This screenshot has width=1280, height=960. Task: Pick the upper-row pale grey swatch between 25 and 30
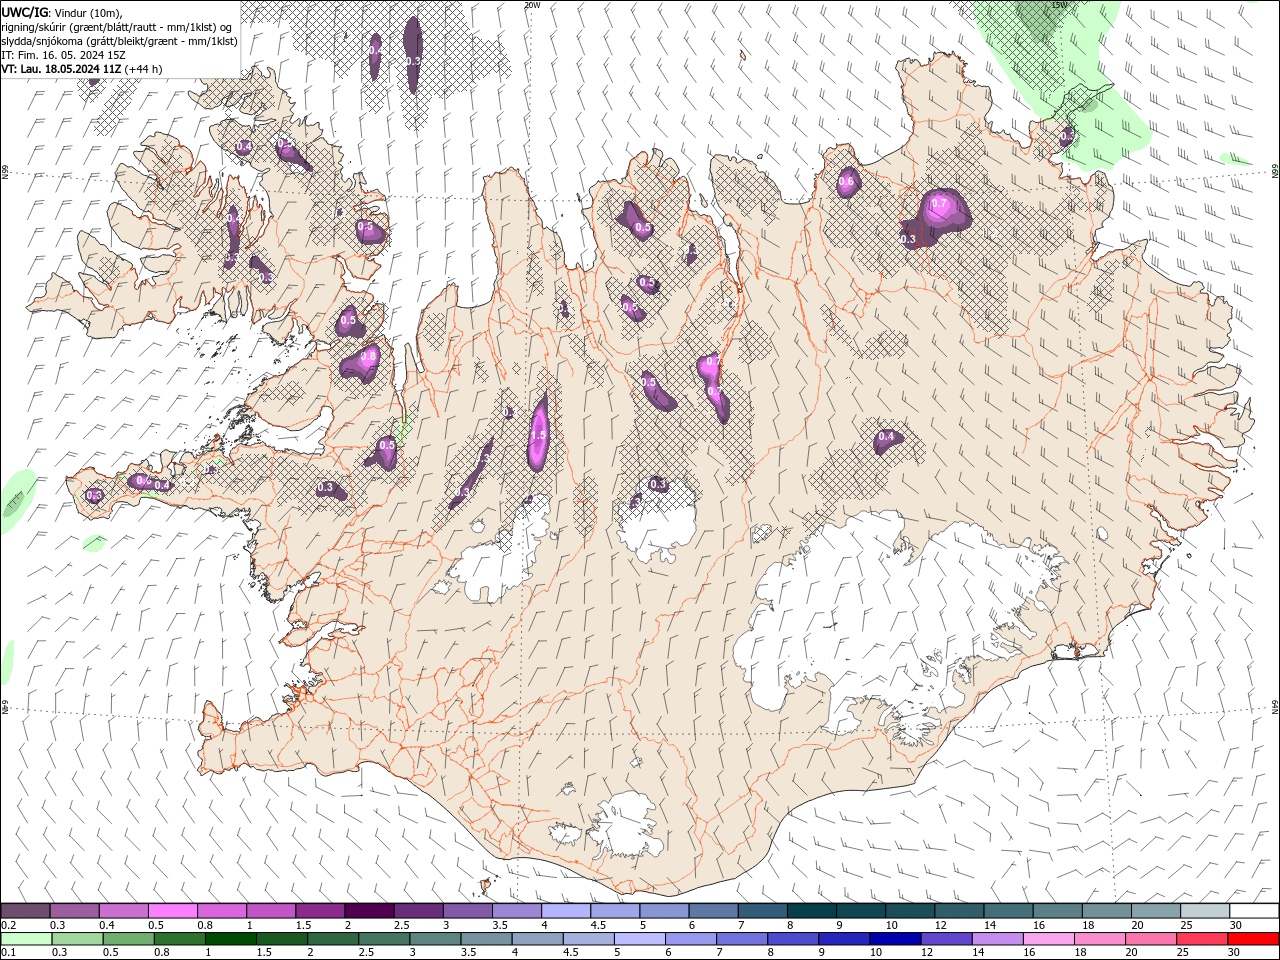coord(1204,911)
